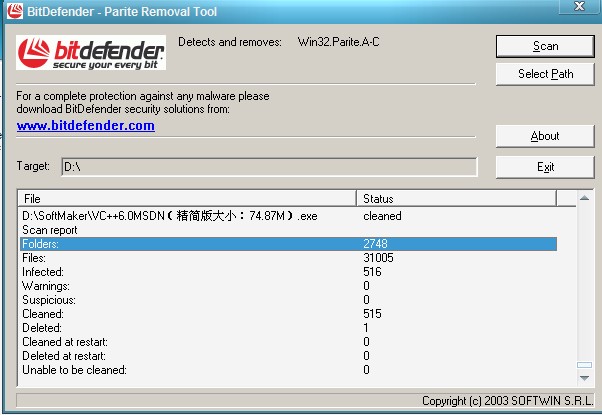Image resolution: width=602 pixels, height=415 pixels.
Task: Click the Folders count 2748
Action: [x=375, y=244]
